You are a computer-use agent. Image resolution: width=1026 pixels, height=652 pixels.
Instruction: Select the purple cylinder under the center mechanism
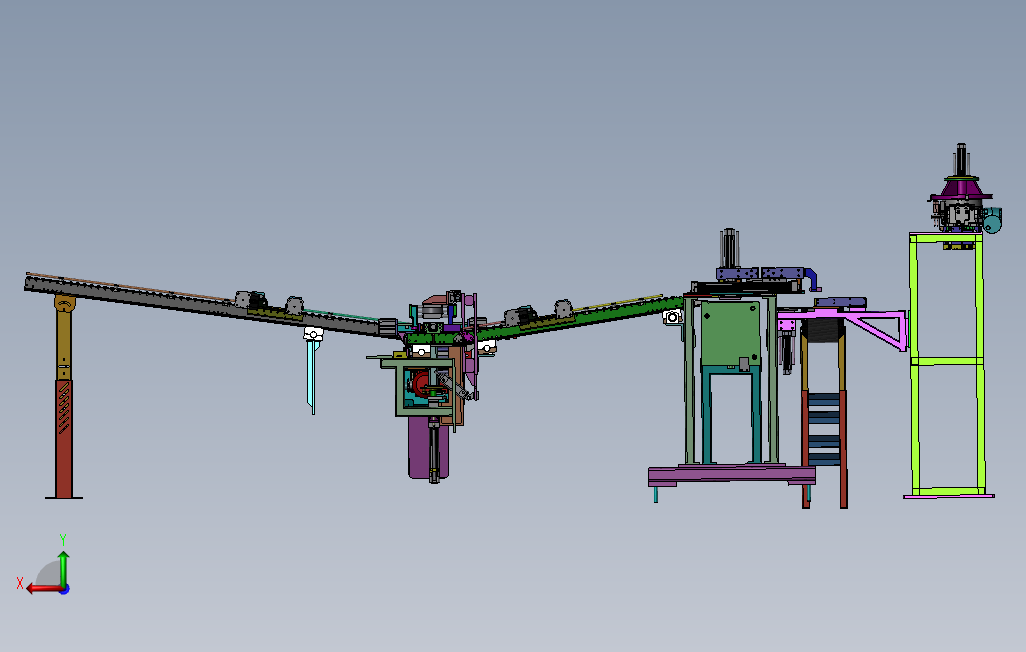[x=420, y=448]
